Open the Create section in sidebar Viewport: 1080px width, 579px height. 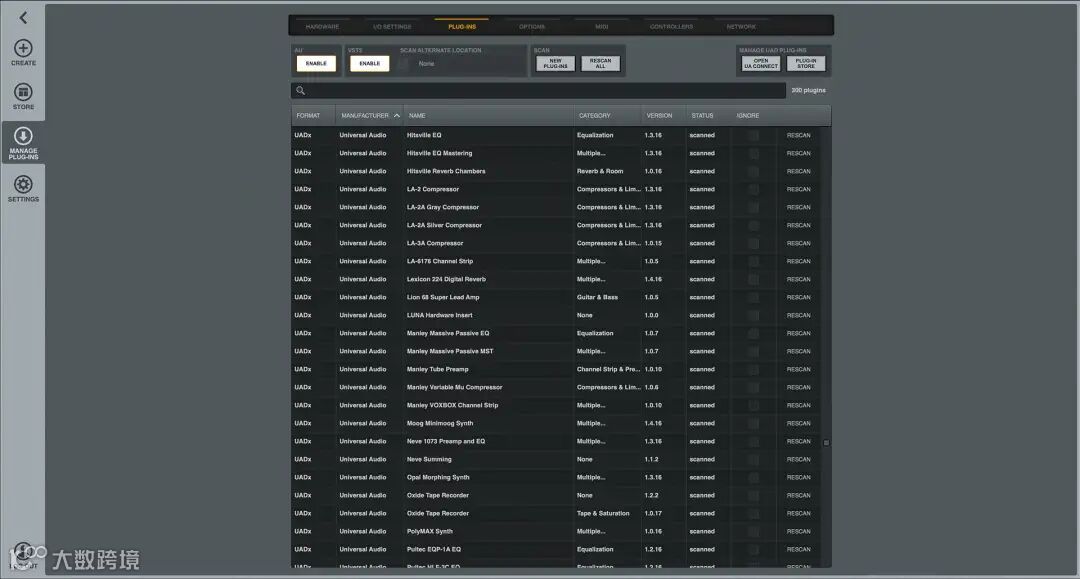(x=23, y=53)
